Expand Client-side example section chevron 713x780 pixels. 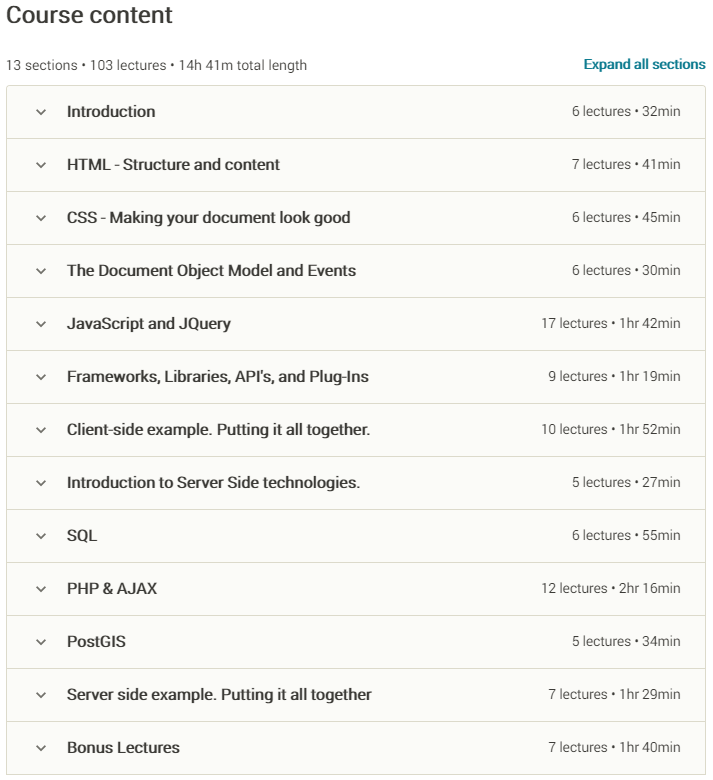coord(41,430)
